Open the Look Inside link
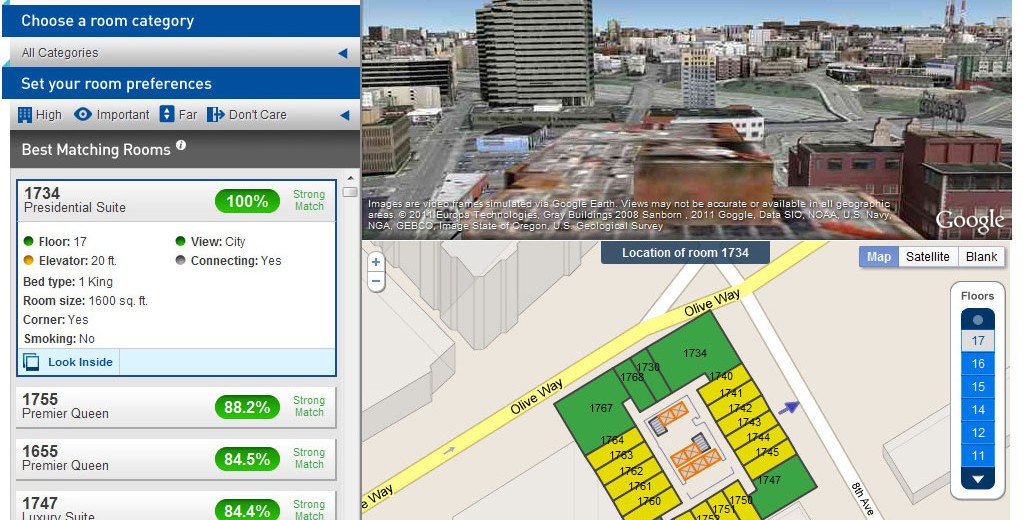Viewport: 1023px width, 520px height. [80, 362]
